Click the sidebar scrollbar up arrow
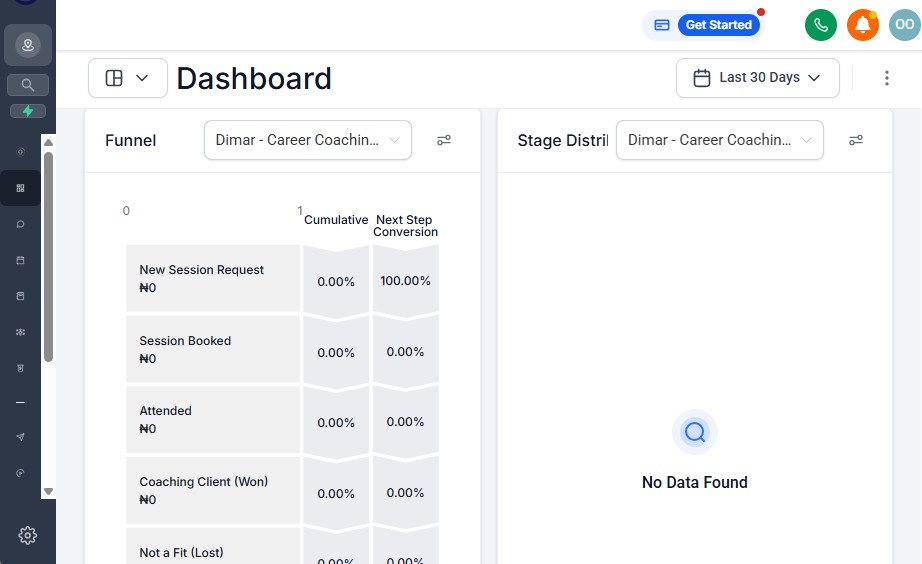The height and width of the screenshot is (564, 922). pyautogui.click(x=48, y=142)
